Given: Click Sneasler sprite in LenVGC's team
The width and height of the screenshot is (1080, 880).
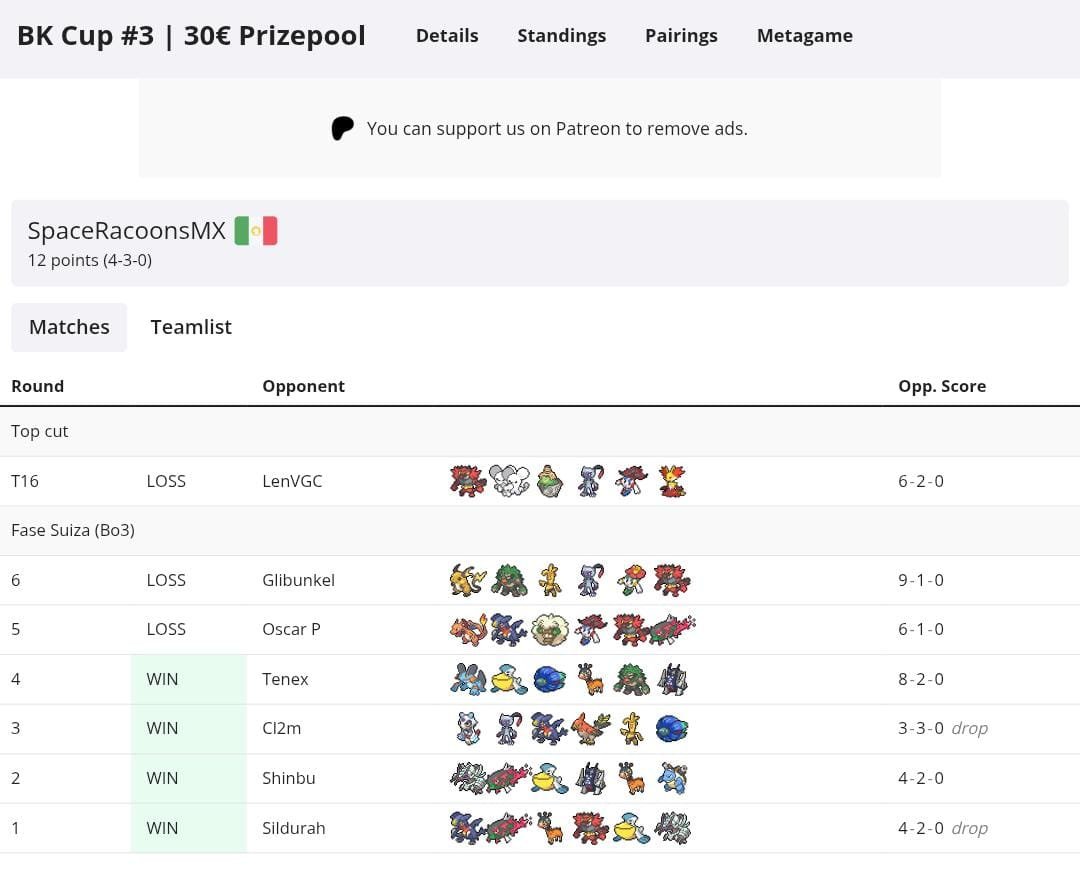Looking at the screenshot, I should pyautogui.click(x=590, y=481).
